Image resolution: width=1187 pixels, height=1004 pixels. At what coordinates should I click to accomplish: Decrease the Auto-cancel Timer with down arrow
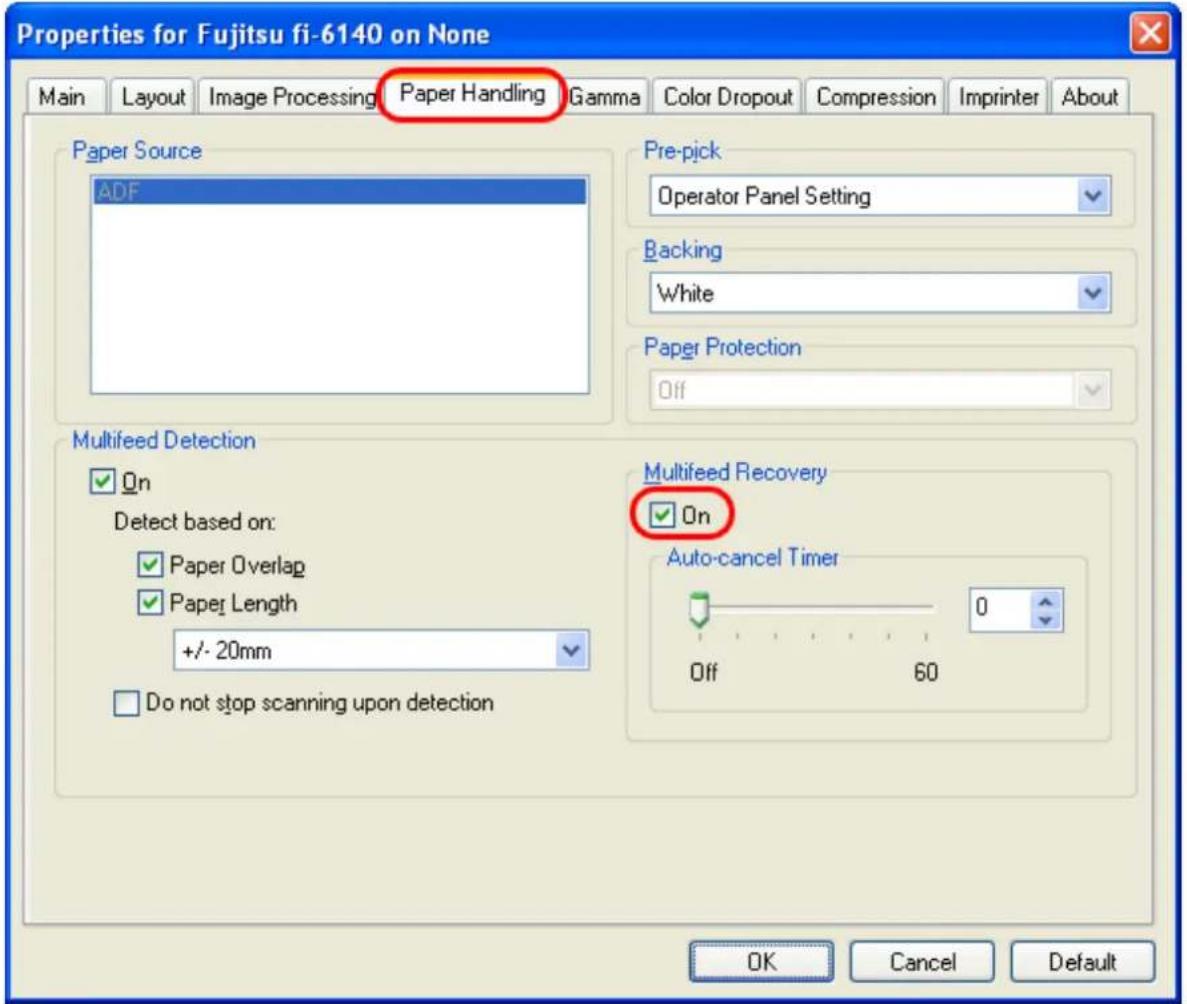pyautogui.click(x=1046, y=620)
